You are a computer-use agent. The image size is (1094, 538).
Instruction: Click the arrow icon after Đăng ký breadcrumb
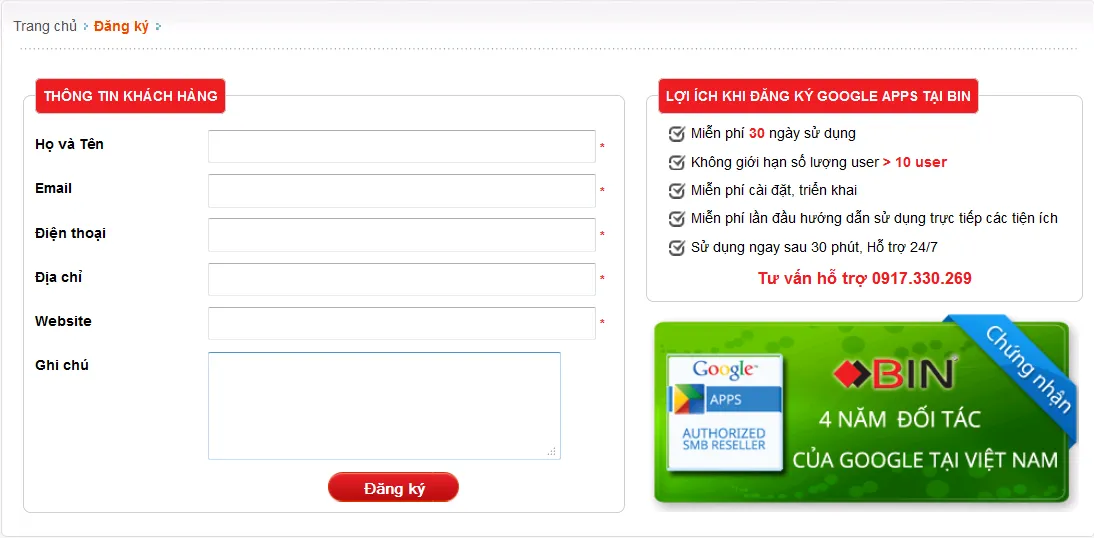(x=158, y=27)
